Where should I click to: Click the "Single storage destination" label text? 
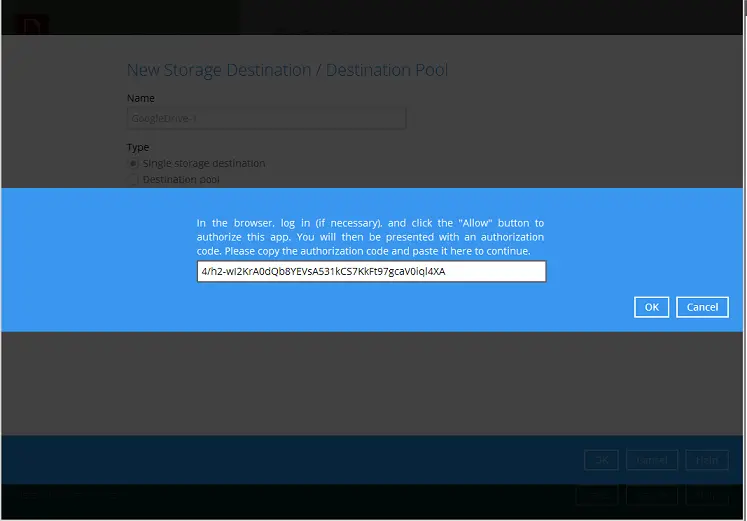coord(204,163)
